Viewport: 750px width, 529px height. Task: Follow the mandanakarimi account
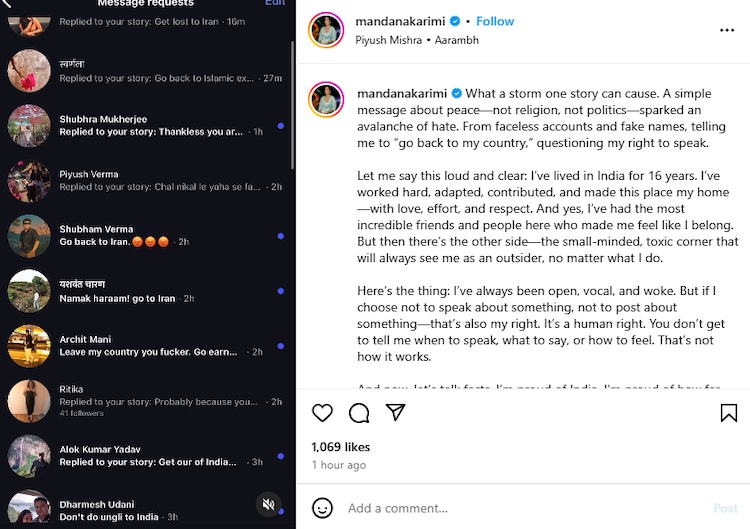click(x=495, y=21)
